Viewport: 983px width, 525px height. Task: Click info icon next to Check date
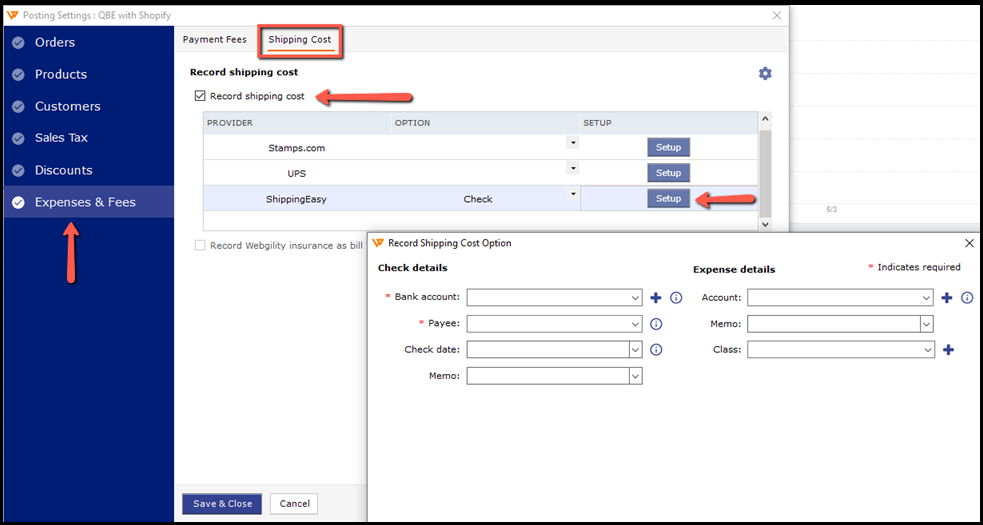656,350
